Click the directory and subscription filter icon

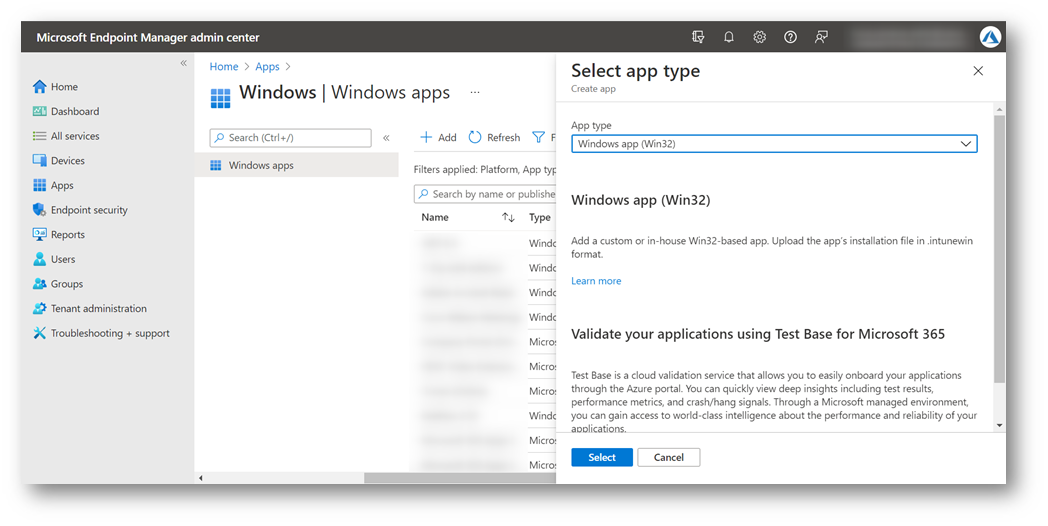698,37
